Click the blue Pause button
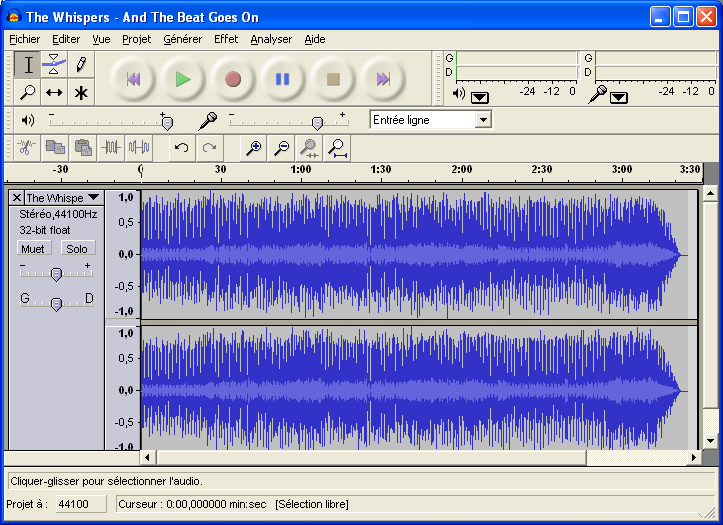Screen dimensions: 723x525 coord(283,79)
